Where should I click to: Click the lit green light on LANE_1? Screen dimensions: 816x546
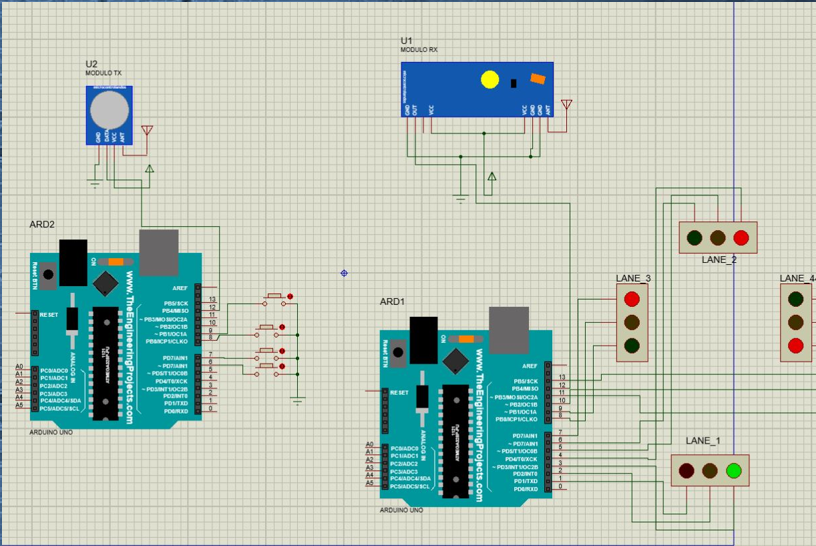click(x=735, y=470)
